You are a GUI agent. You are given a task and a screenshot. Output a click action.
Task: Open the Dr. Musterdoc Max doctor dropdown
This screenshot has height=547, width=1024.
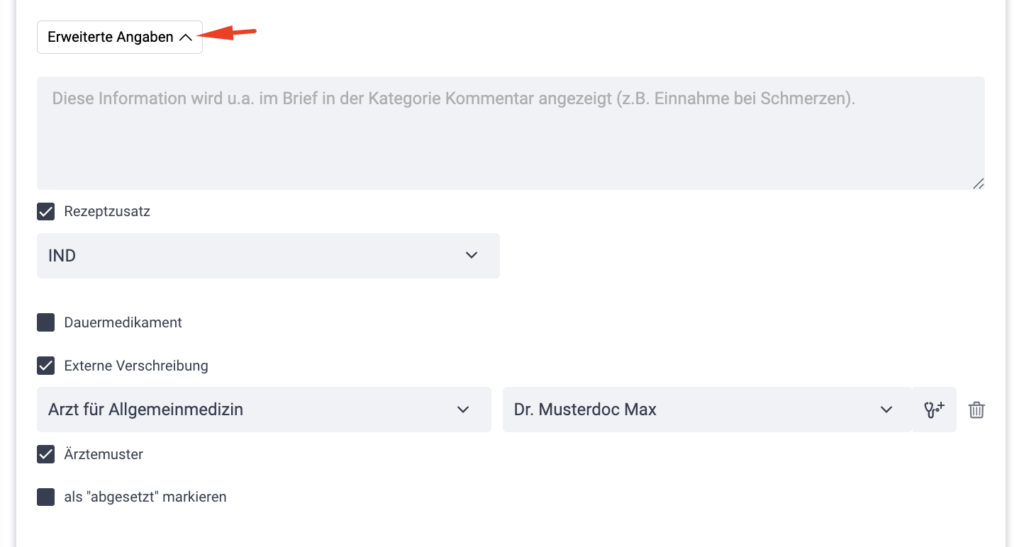coord(707,410)
